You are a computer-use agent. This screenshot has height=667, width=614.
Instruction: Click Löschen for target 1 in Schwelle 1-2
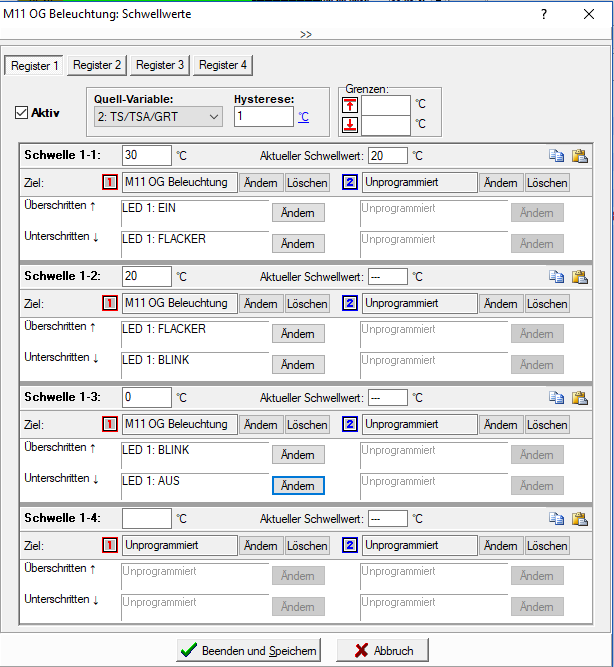(307, 304)
